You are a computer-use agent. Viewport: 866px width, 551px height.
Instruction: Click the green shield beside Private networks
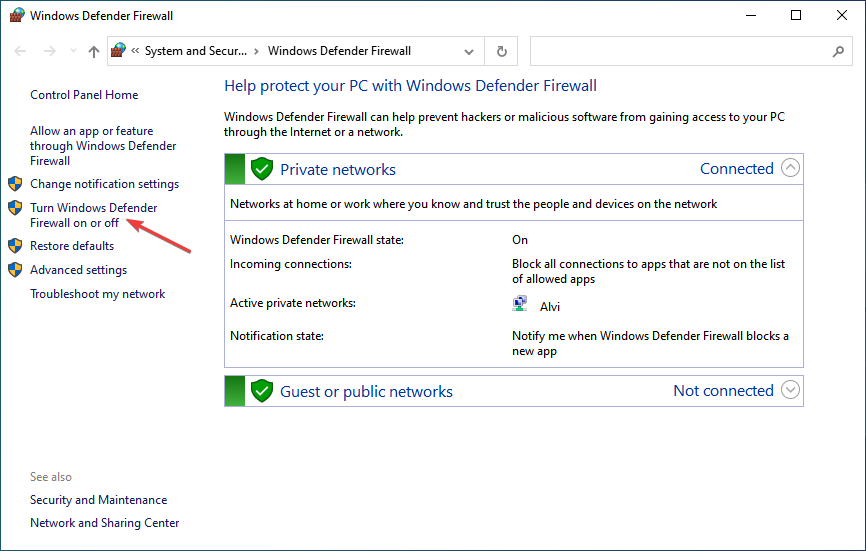click(262, 169)
